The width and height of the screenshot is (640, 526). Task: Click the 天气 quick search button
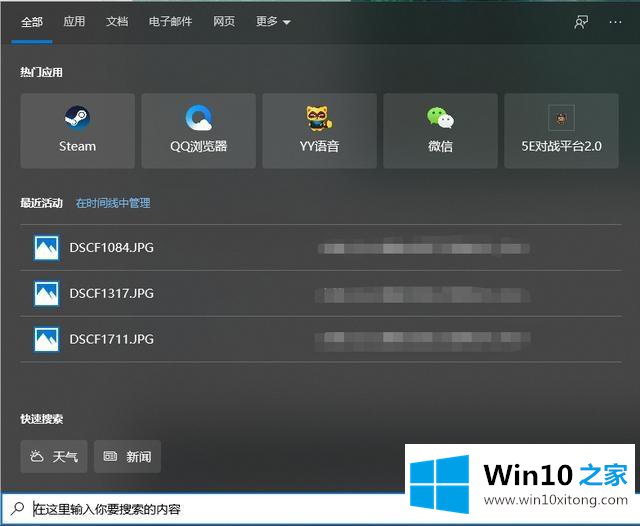tap(54, 456)
